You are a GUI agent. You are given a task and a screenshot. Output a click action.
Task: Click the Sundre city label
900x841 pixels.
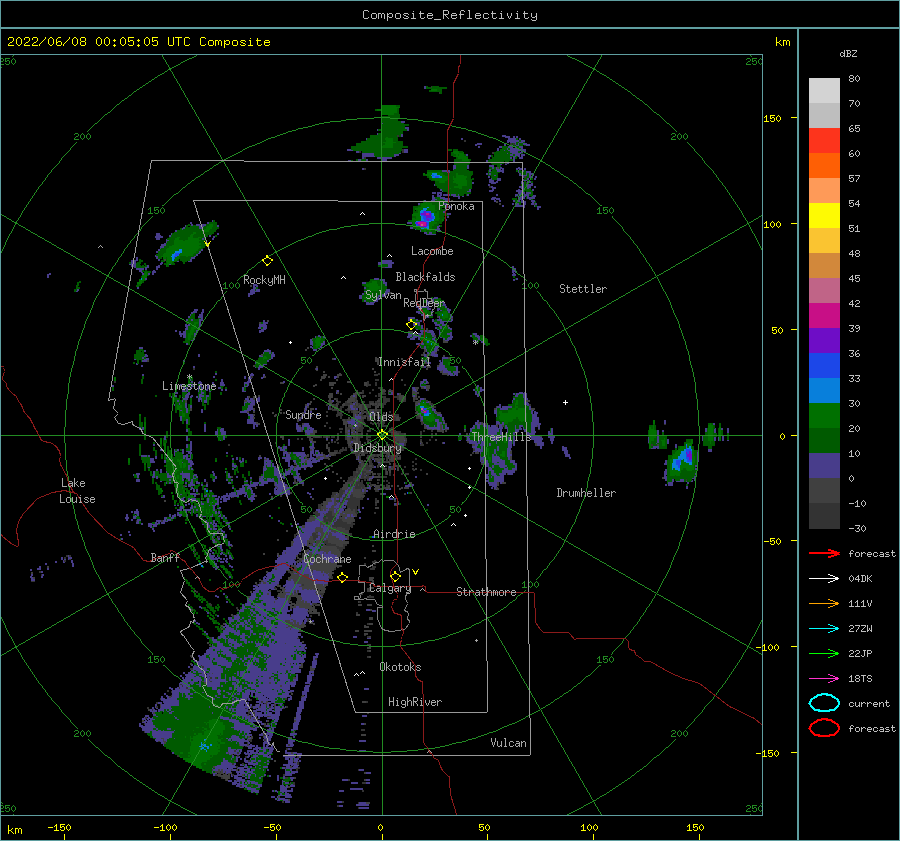tap(303, 414)
